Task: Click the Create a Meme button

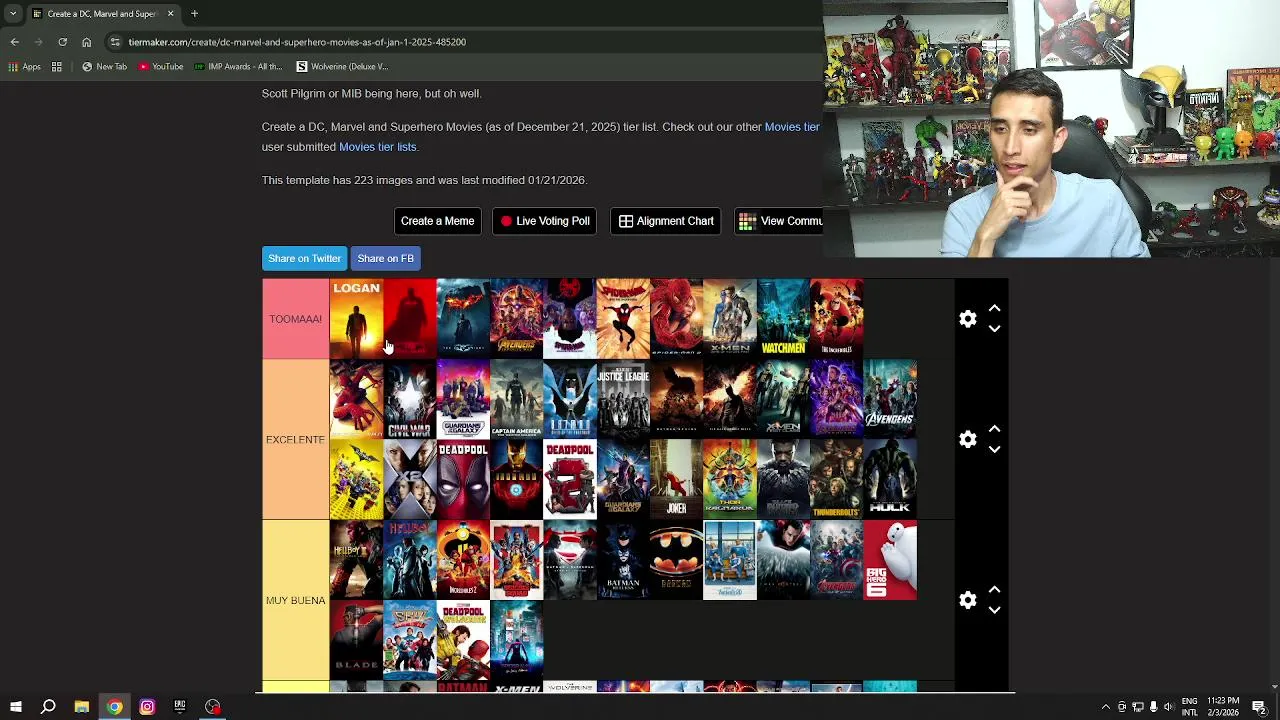Action: click(437, 221)
